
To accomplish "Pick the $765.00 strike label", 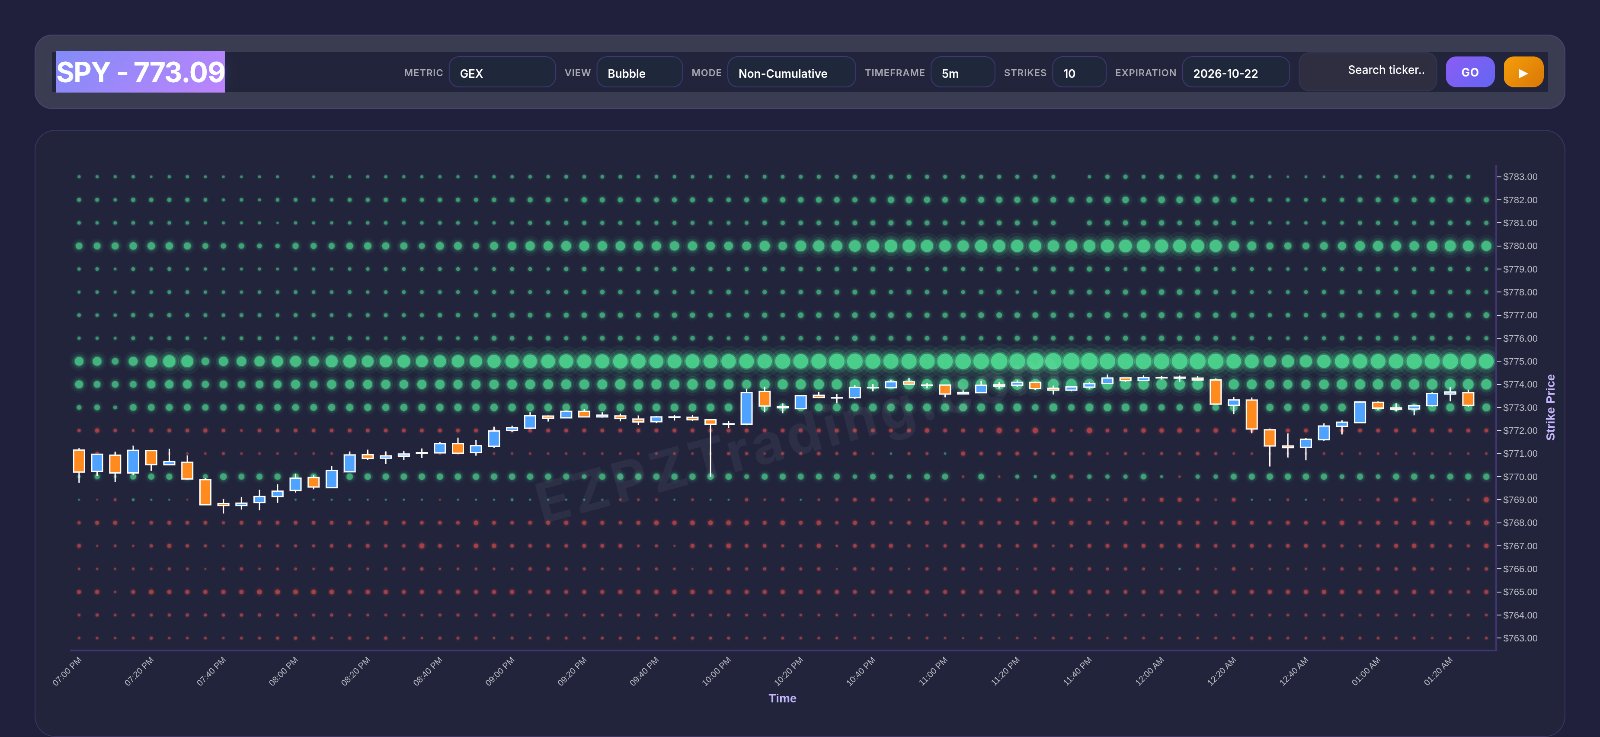I will pyautogui.click(x=1520, y=592).
